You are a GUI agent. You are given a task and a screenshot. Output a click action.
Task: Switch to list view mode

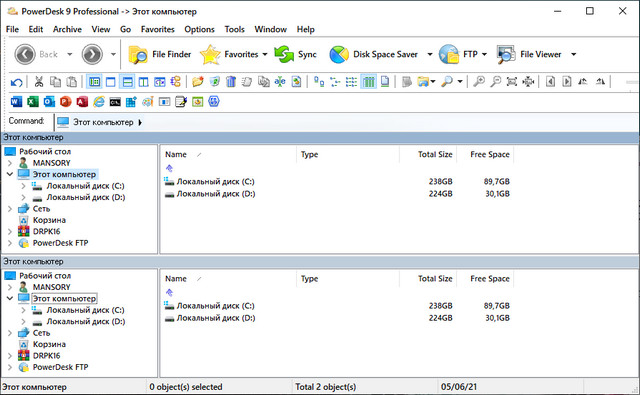click(351, 82)
